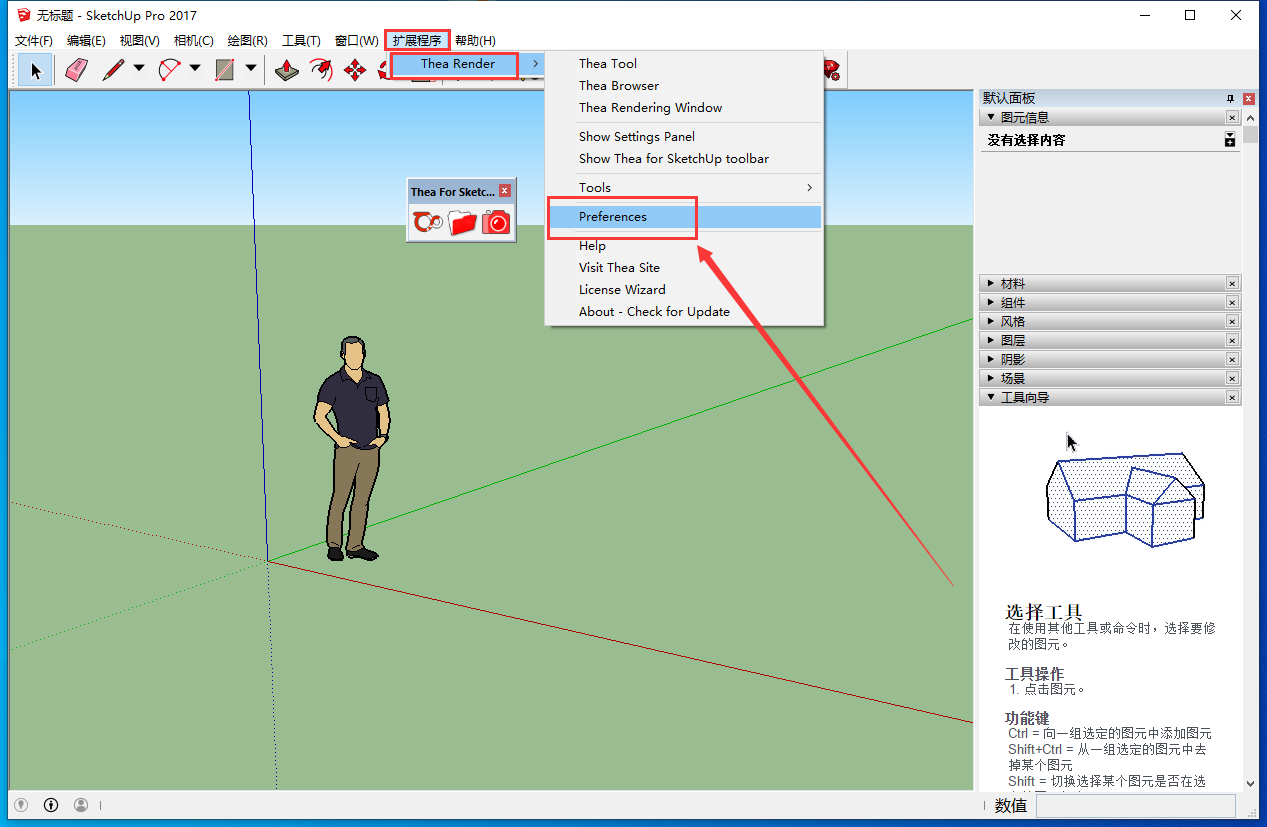Click the house illustration in 工具向导
Image resolution: width=1267 pixels, height=827 pixels.
pyautogui.click(x=1124, y=498)
